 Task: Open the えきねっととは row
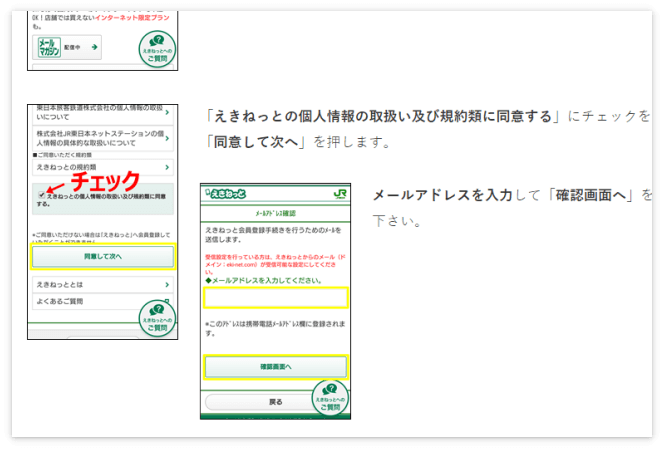tap(103, 284)
